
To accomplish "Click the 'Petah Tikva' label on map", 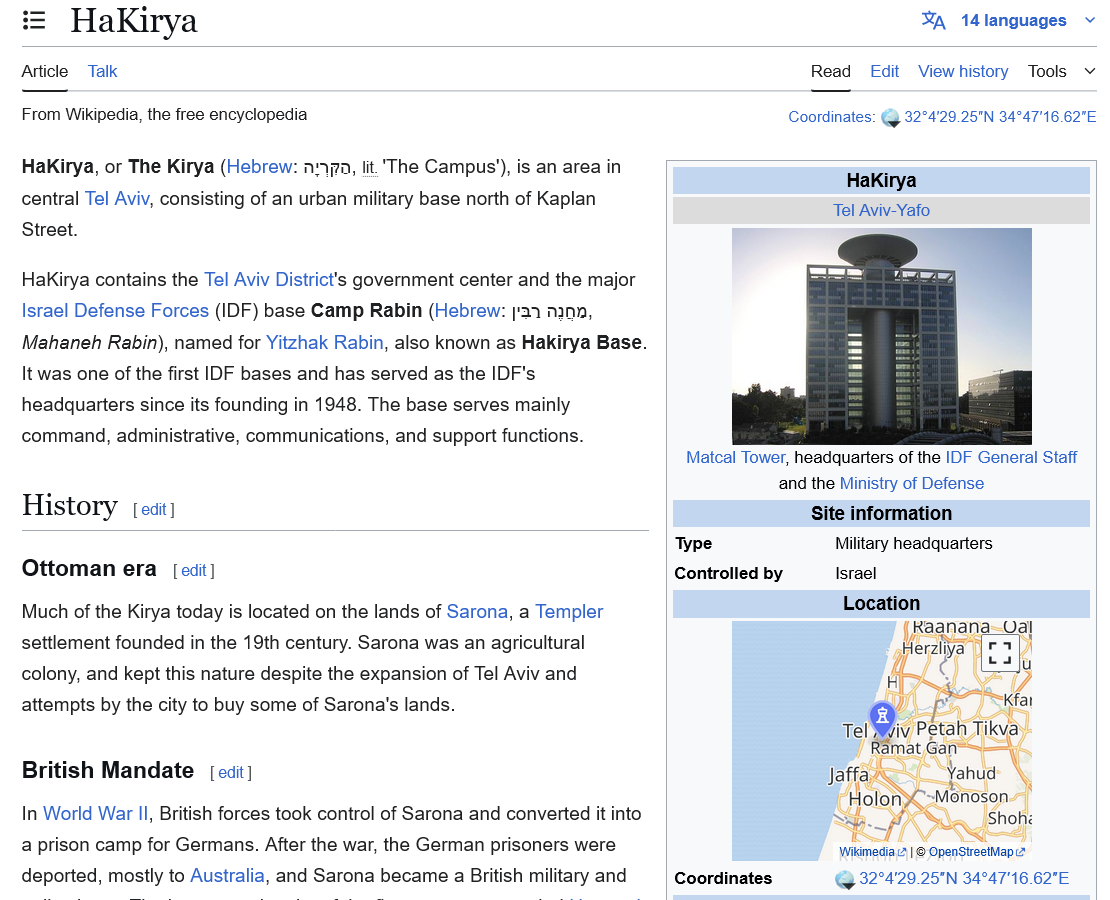I will coord(967,729).
